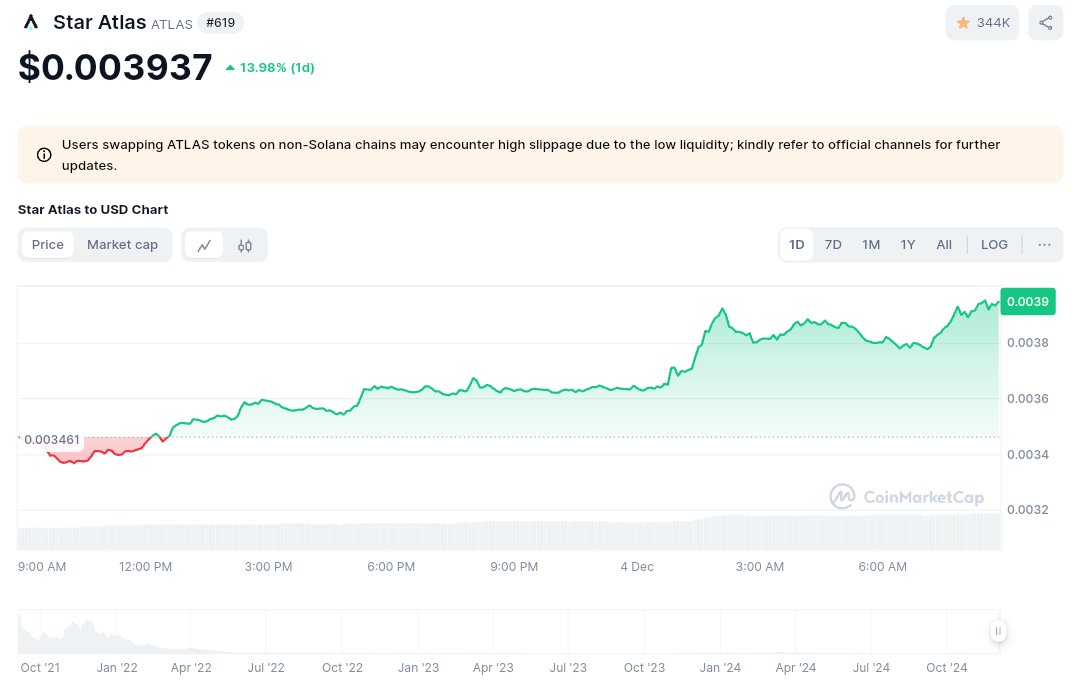Viewport: 1080px width, 687px height.
Task: Click Oct '21 on the timeline navigator
Action: point(40,668)
